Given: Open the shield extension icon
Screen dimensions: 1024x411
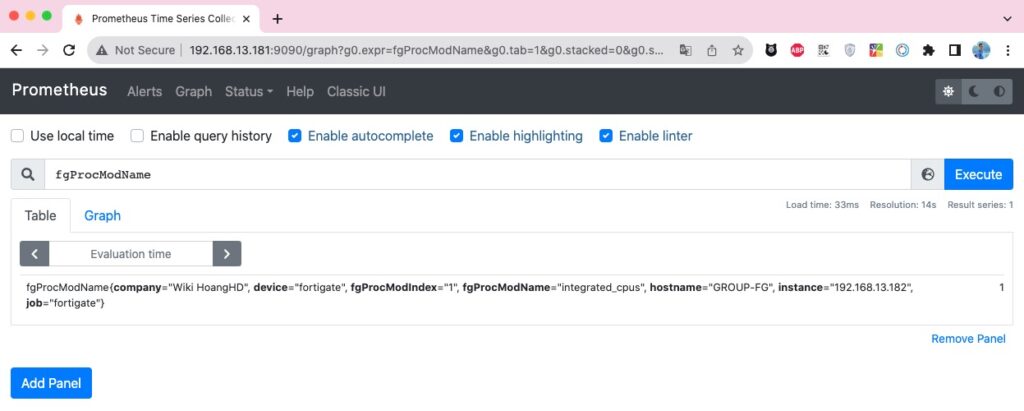Looking at the screenshot, I should click(x=850, y=50).
